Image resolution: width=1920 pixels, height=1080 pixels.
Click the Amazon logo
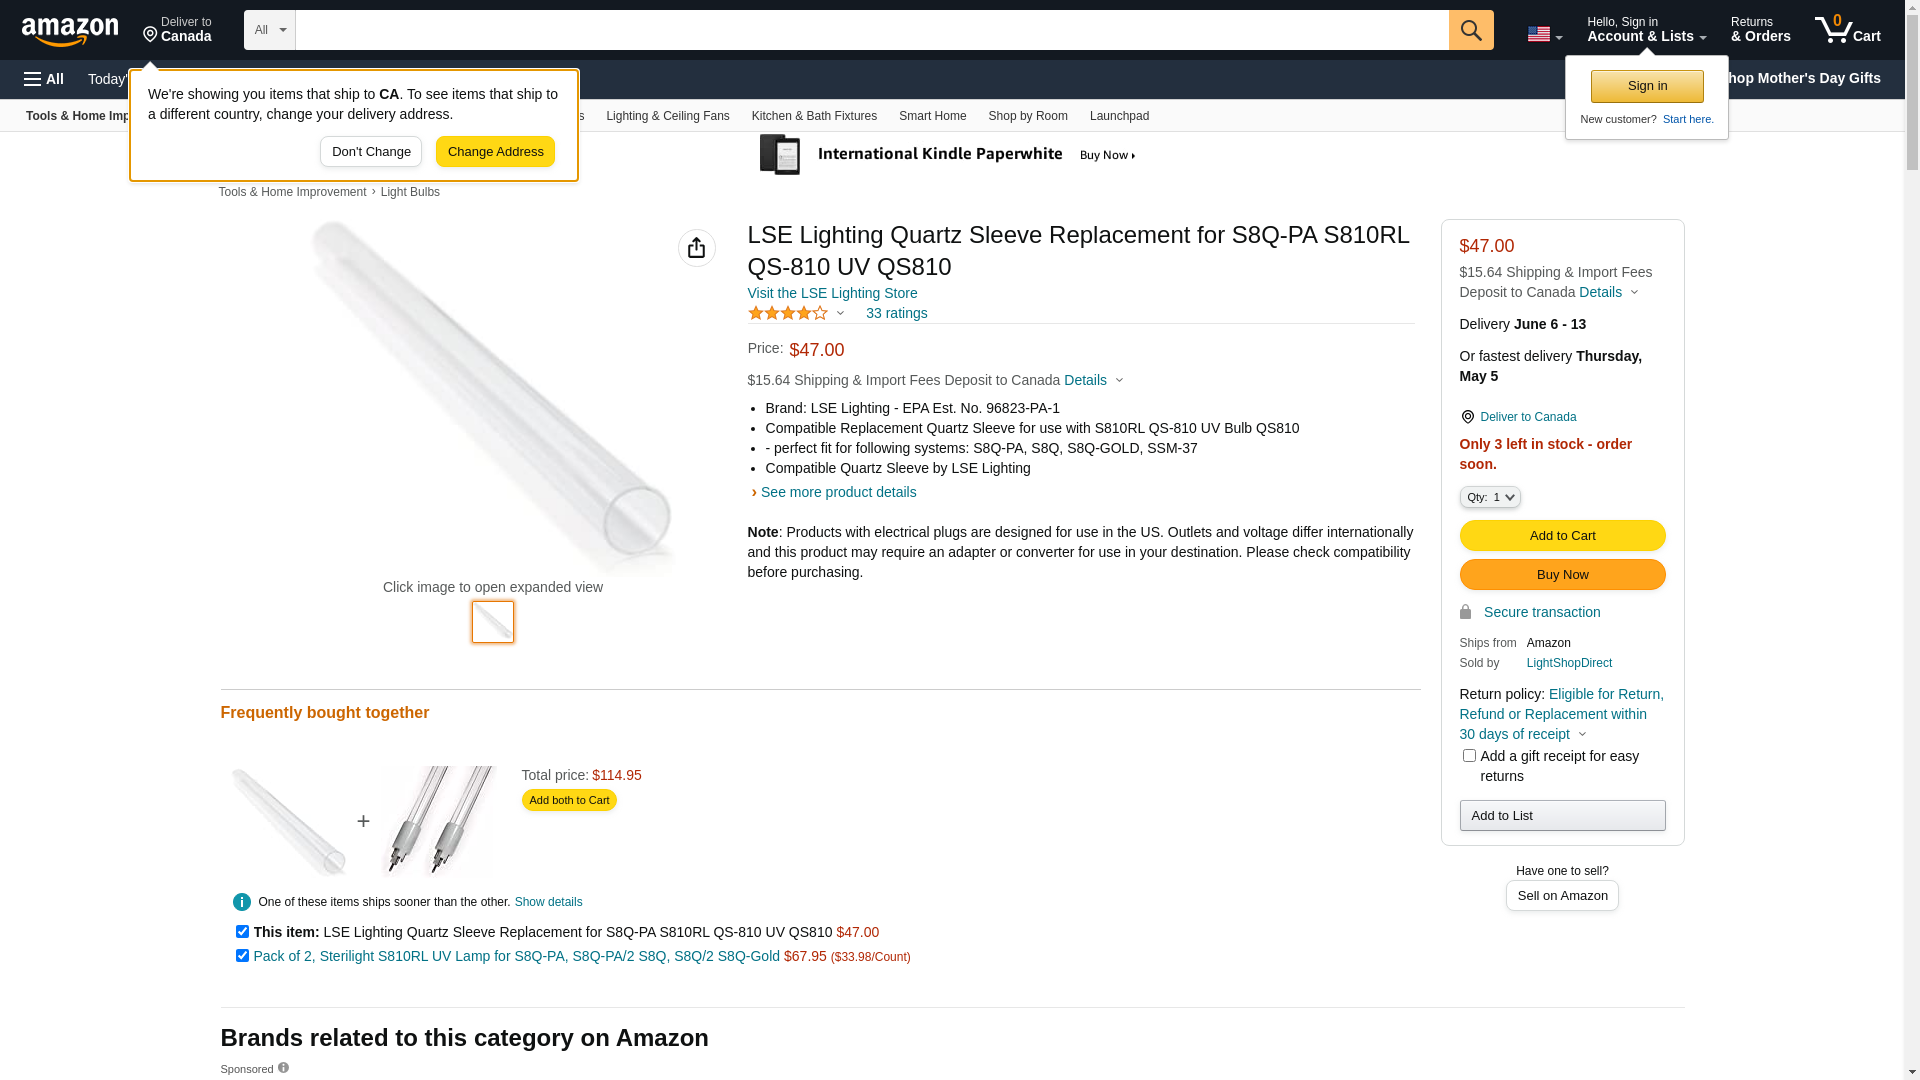(70, 32)
